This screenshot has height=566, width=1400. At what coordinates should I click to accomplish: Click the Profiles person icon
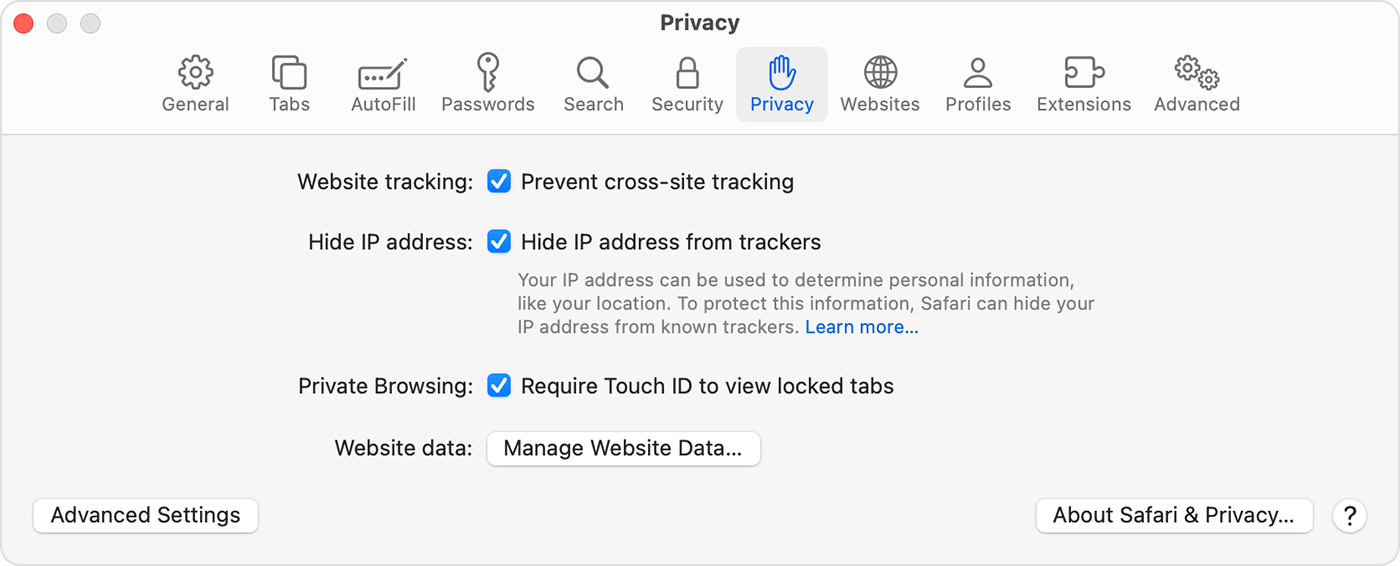(978, 73)
